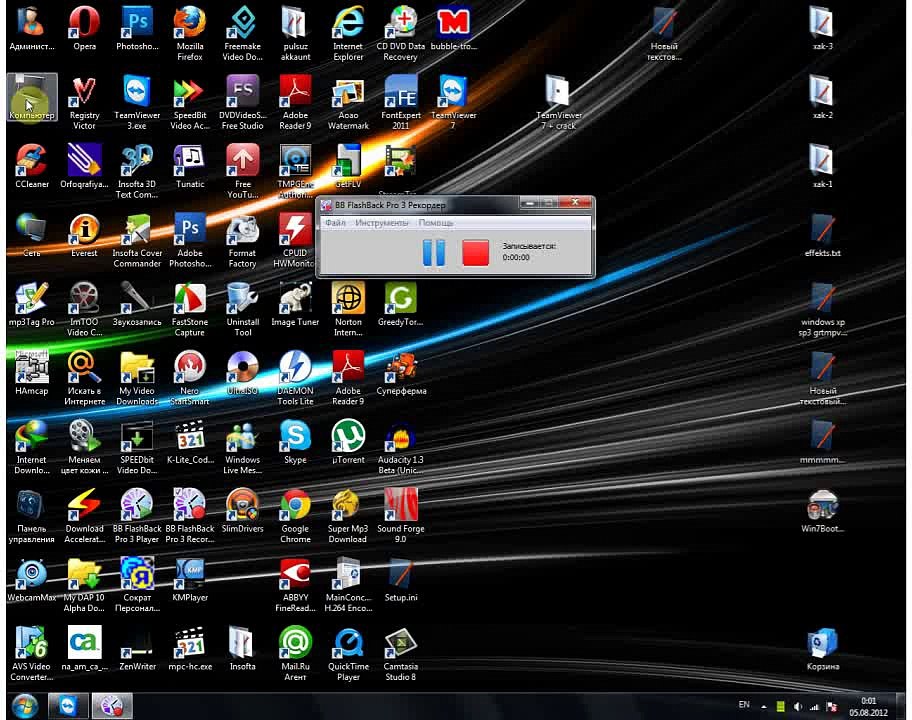Image resolution: width=912 pixels, height=720 pixels.
Task: Select the GreedyTorrent icon
Action: coord(400,304)
